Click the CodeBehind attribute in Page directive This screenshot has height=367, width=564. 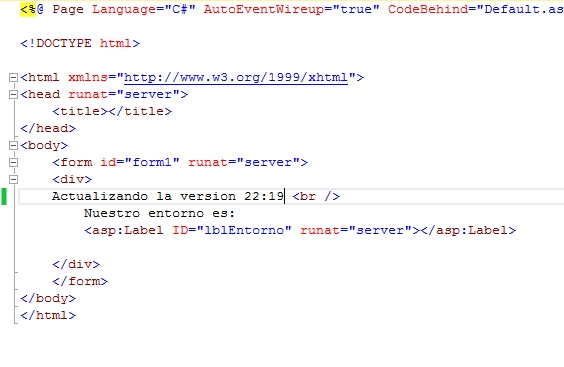coord(428,9)
